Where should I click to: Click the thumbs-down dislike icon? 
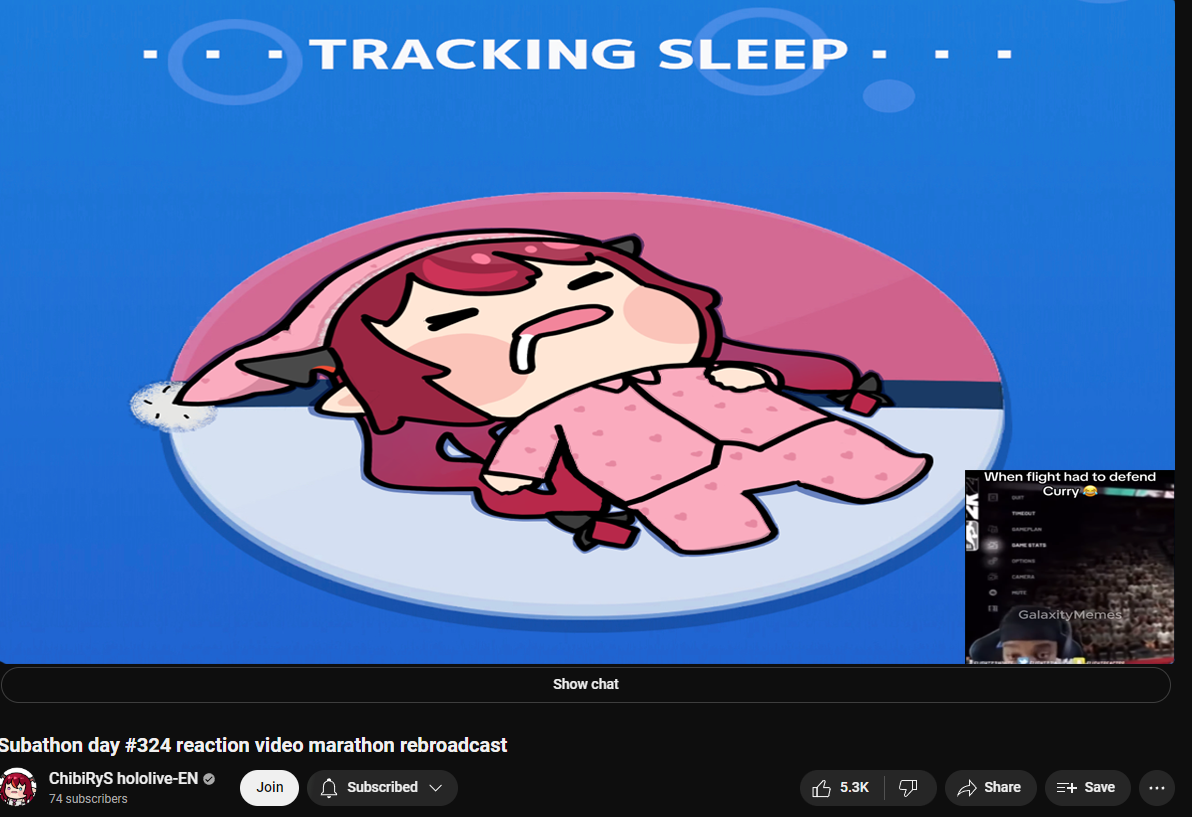click(908, 788)
